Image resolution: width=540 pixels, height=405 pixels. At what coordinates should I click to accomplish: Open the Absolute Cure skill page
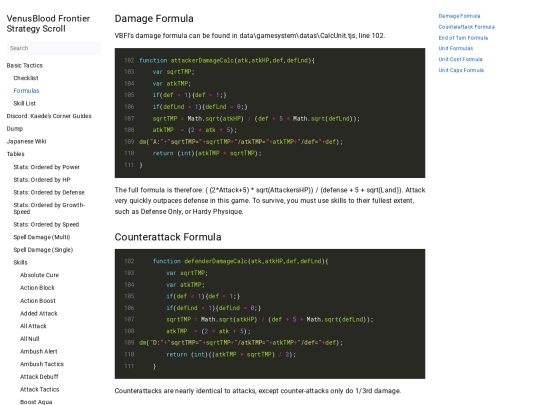coord(40,275)
